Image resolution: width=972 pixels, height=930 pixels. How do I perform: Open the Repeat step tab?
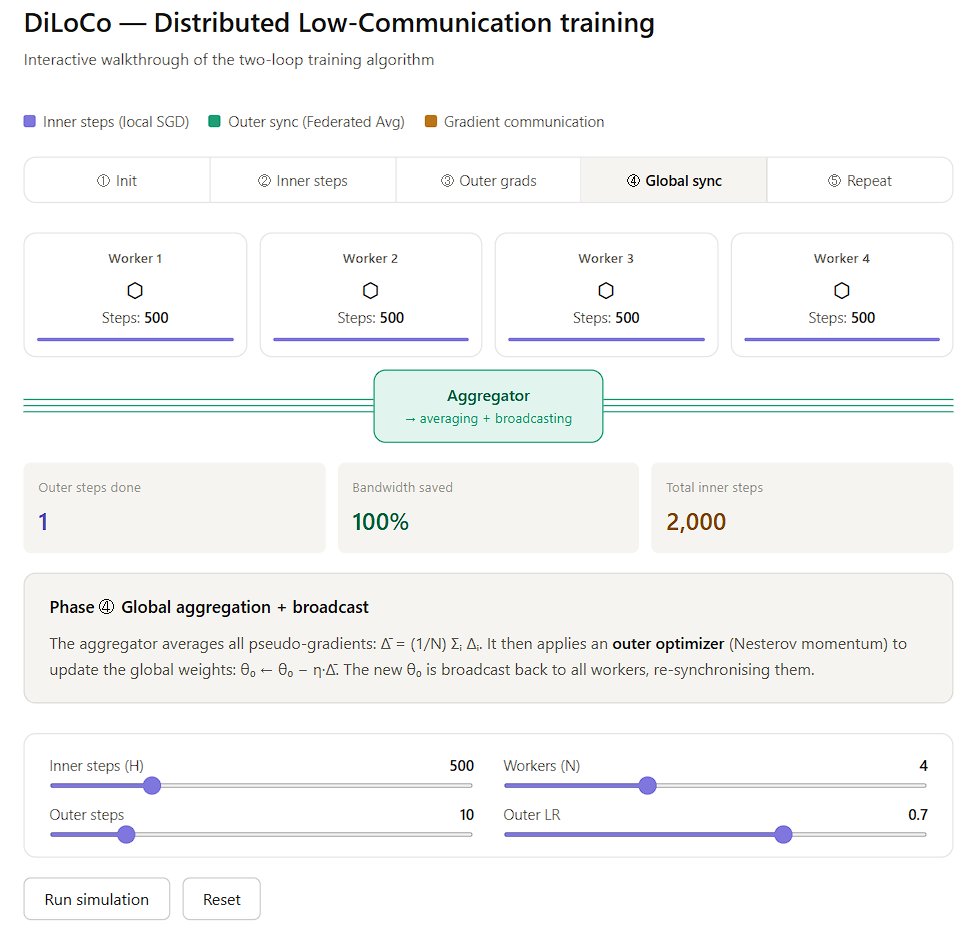[860, 180]
